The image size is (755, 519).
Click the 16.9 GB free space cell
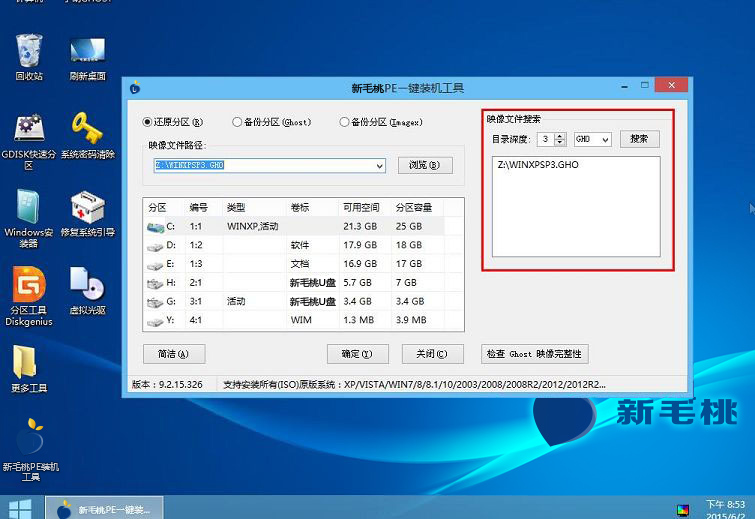[x=360, y=264]
